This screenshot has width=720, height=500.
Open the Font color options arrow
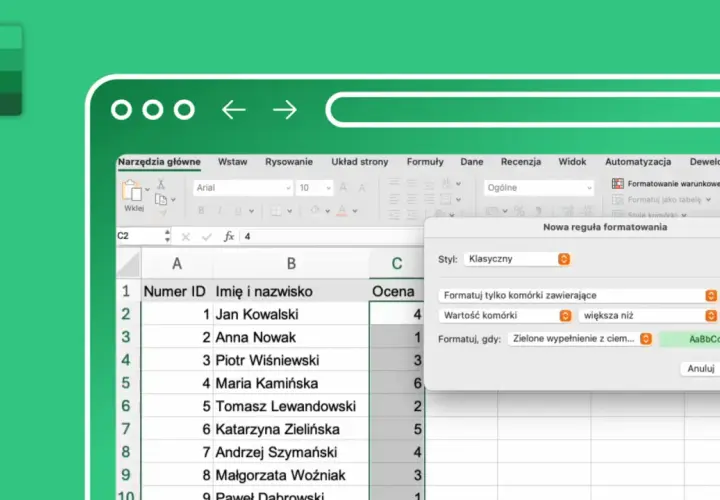coord(355,211)
